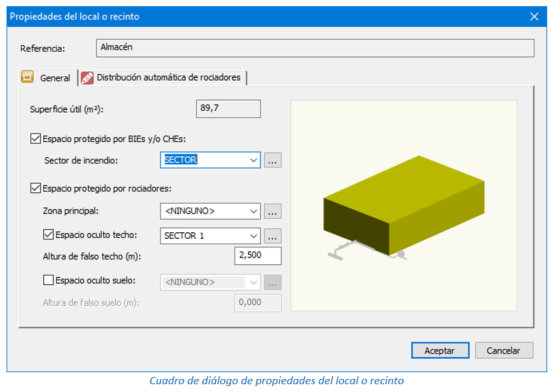Image resolution: width=554 pixels, height=391 pixels.
Task: Open the ellipsis editor beside Espacio oculto techo
Action: tap(272, 236)
